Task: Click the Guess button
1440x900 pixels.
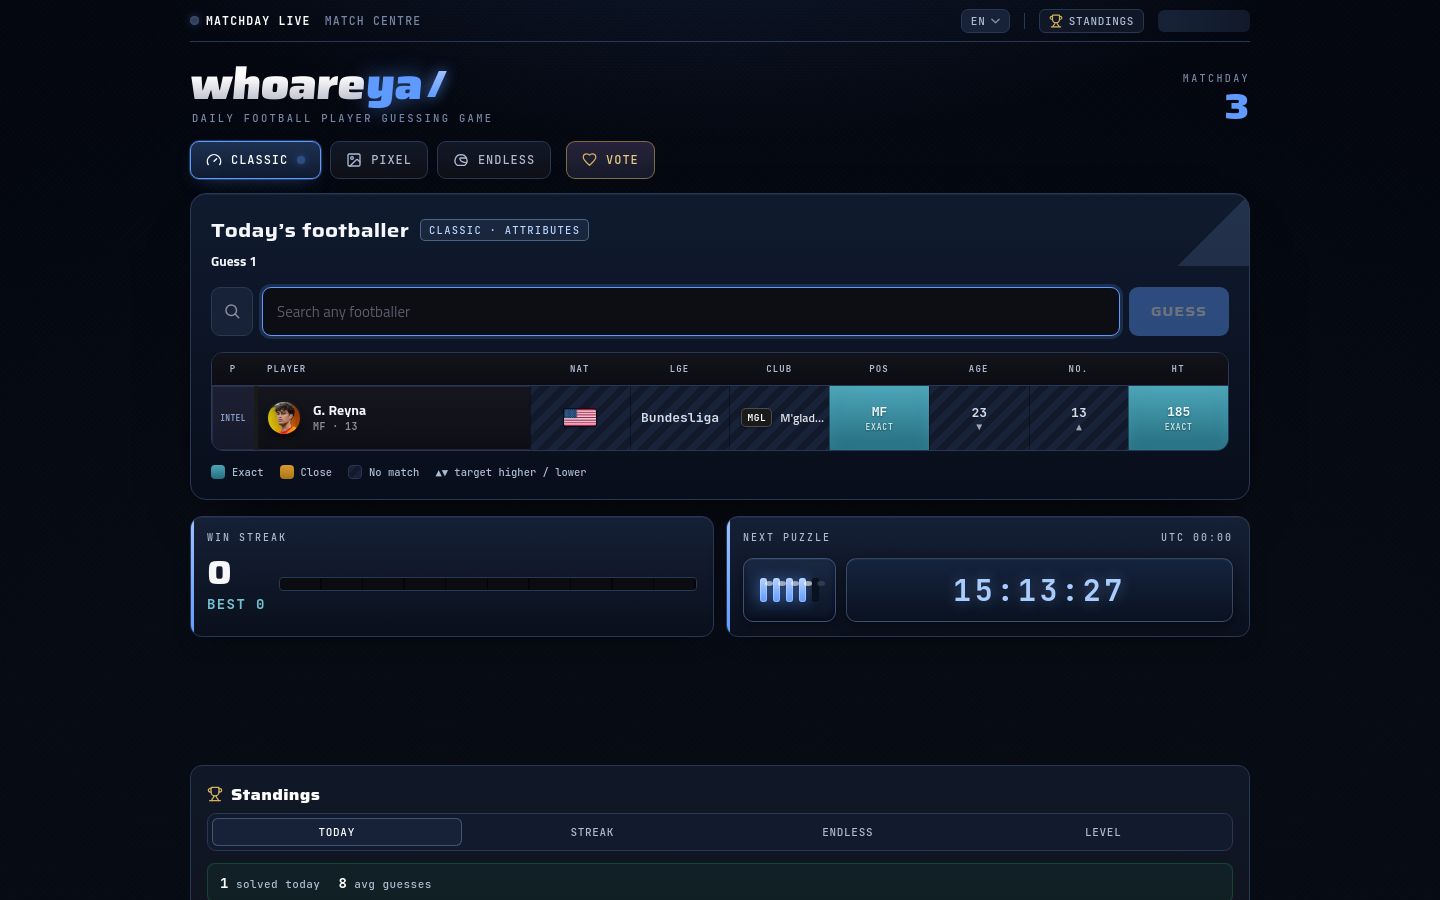Action: click(1179, 312)
